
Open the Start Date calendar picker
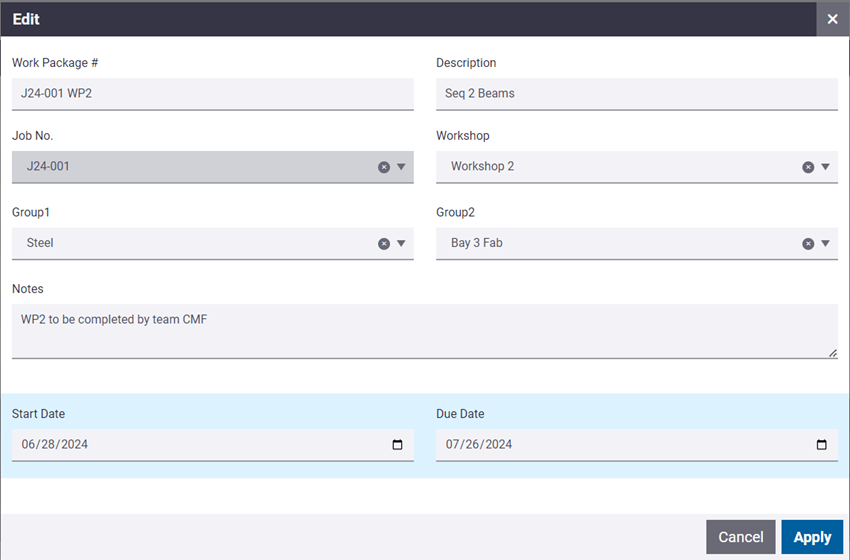coord(397,445)
